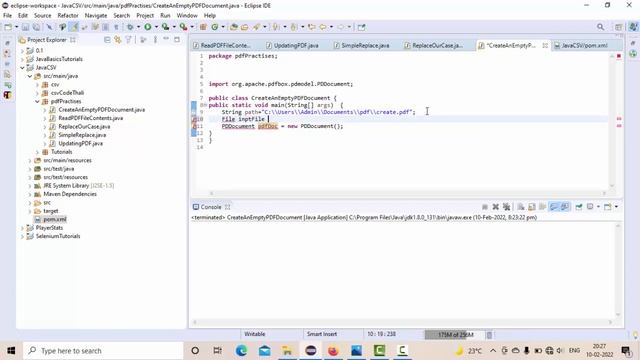Screen dimensions: 640x360
Task: Click the heap memory status bar
Action: click(455, 335)
